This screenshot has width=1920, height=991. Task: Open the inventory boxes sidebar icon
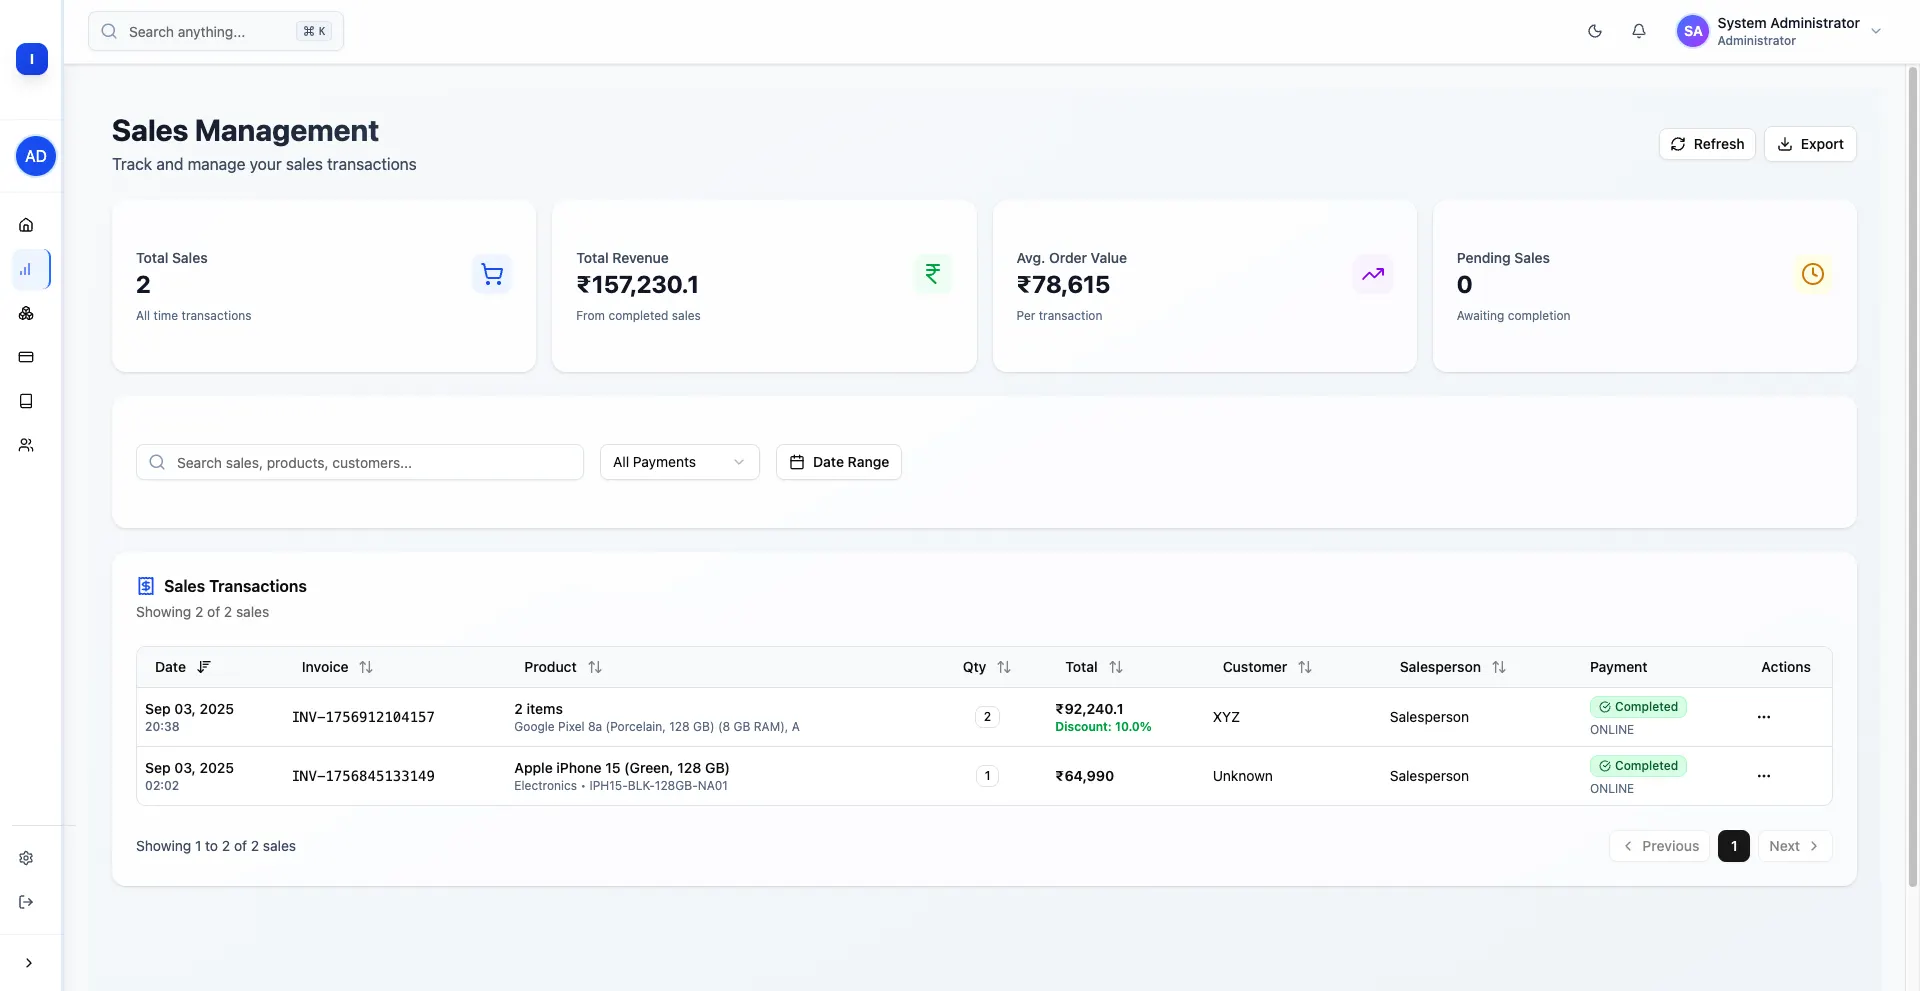26,313
